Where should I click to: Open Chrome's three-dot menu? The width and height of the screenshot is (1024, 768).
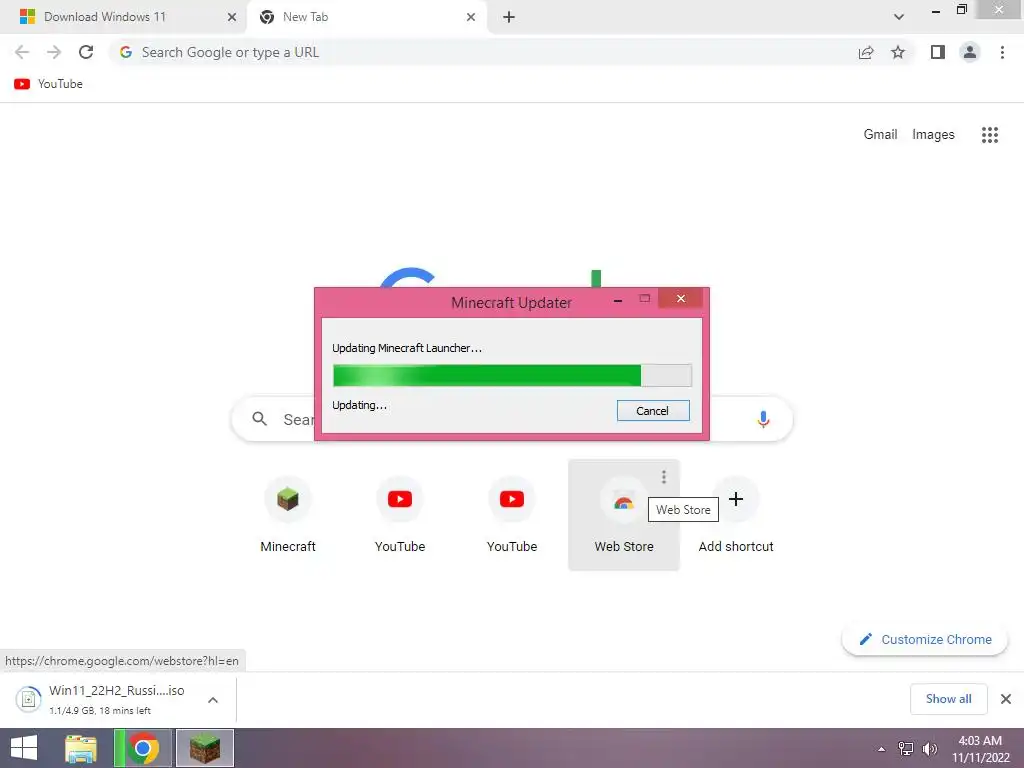tap(1002, 52)
